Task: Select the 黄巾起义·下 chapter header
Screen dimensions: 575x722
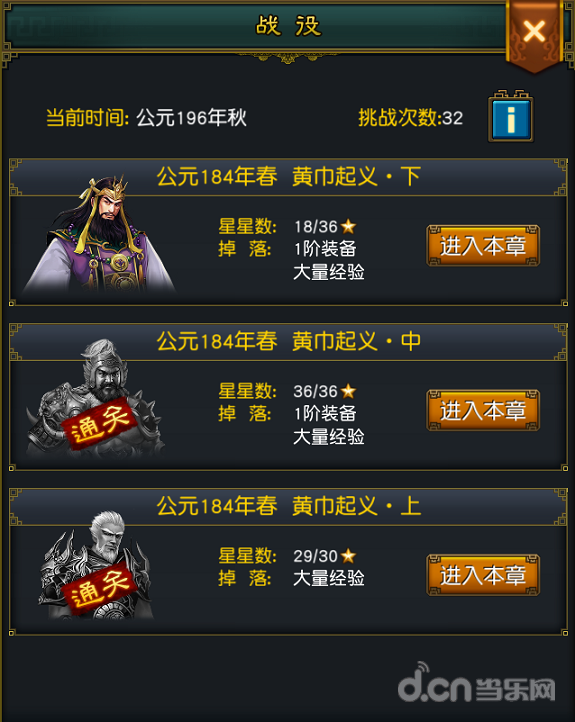Action: coord(288,177)
